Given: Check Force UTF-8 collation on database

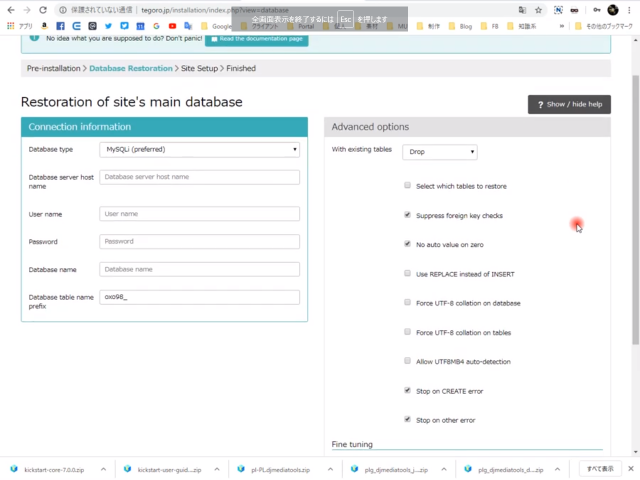Looking at the screenshot, I should tap(407, 302).
